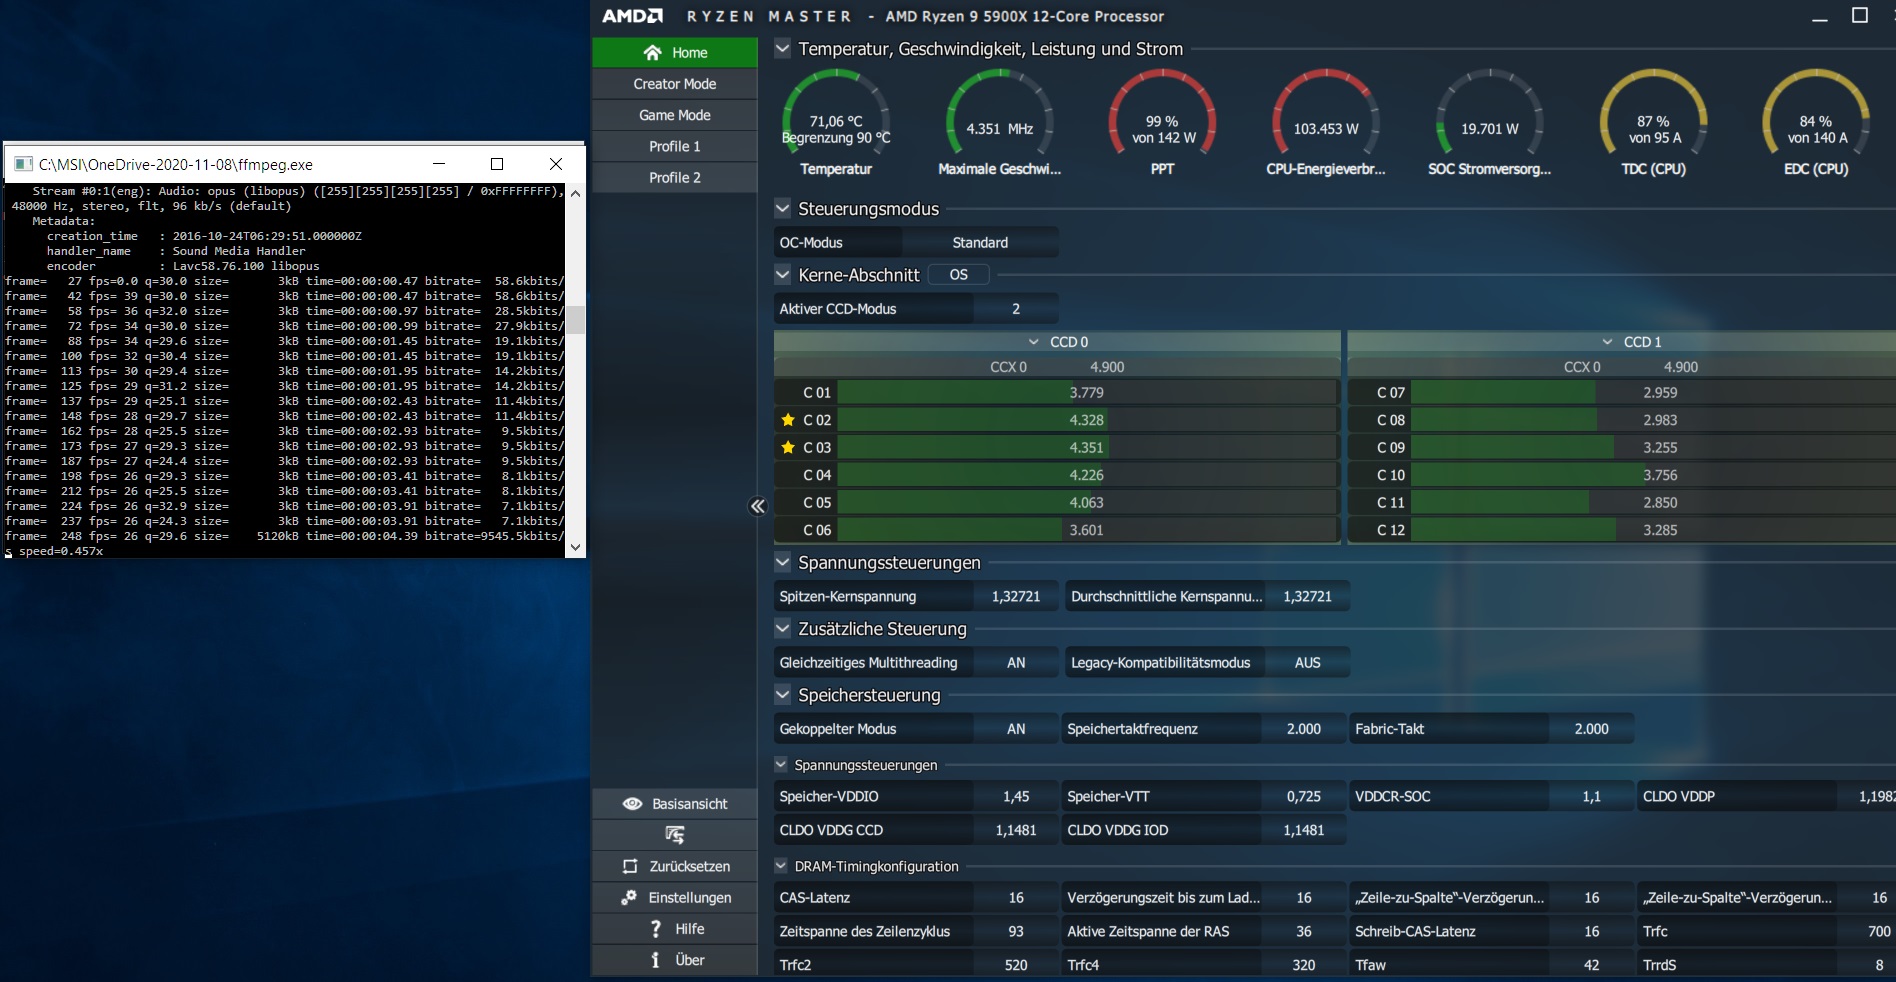The height and width of the screenshot is (982, 1896).
Task: Minimize the ffmpeg.exe console window
Action: pos(439,164)
